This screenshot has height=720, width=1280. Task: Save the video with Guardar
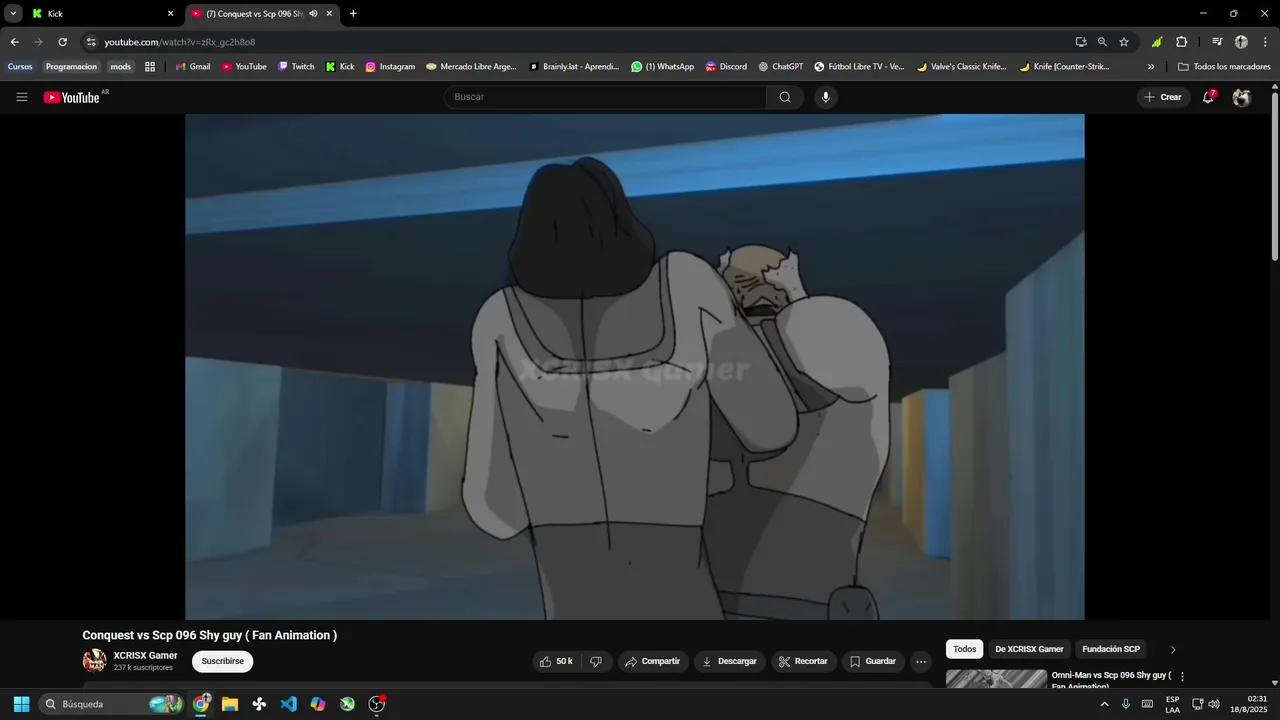(873, 661)
